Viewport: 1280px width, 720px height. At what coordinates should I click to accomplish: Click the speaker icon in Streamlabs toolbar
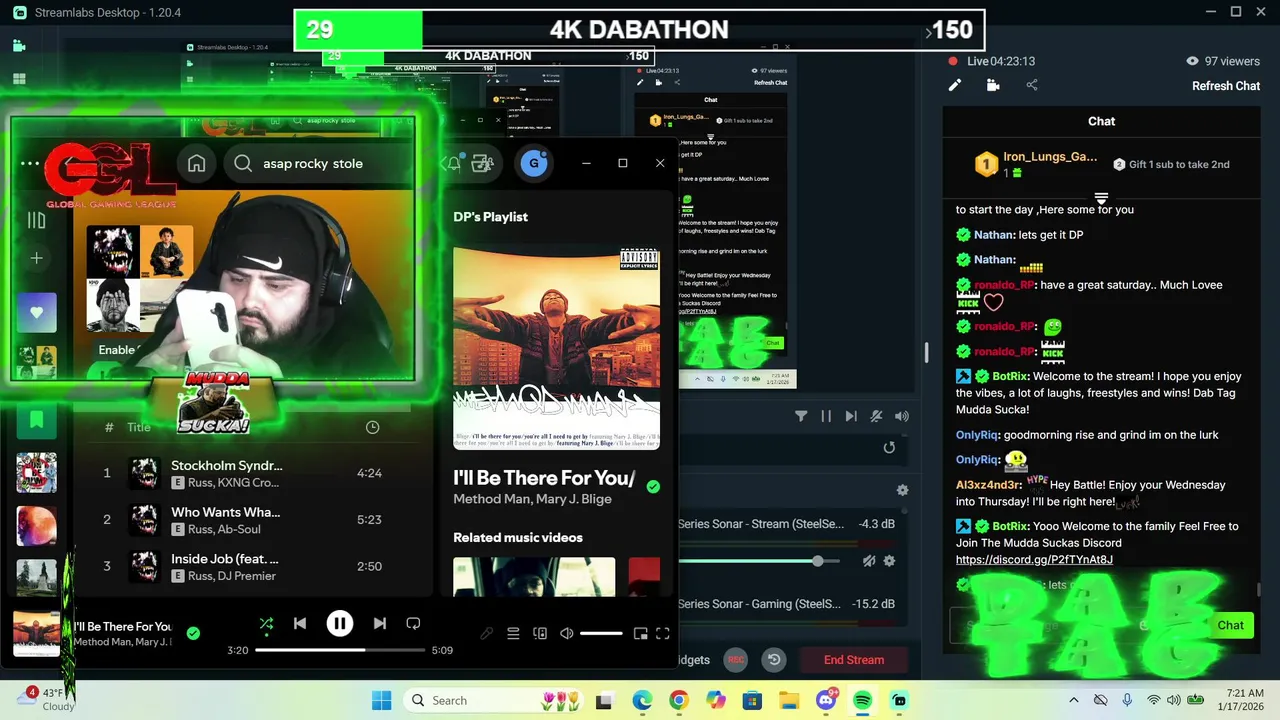point(902,416)
